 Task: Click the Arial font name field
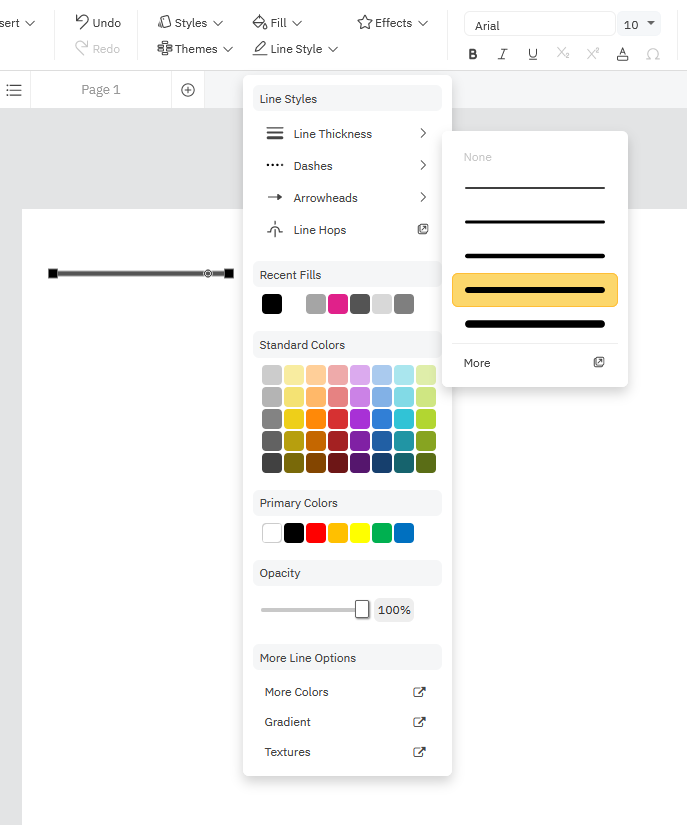[x=539, y=25]
